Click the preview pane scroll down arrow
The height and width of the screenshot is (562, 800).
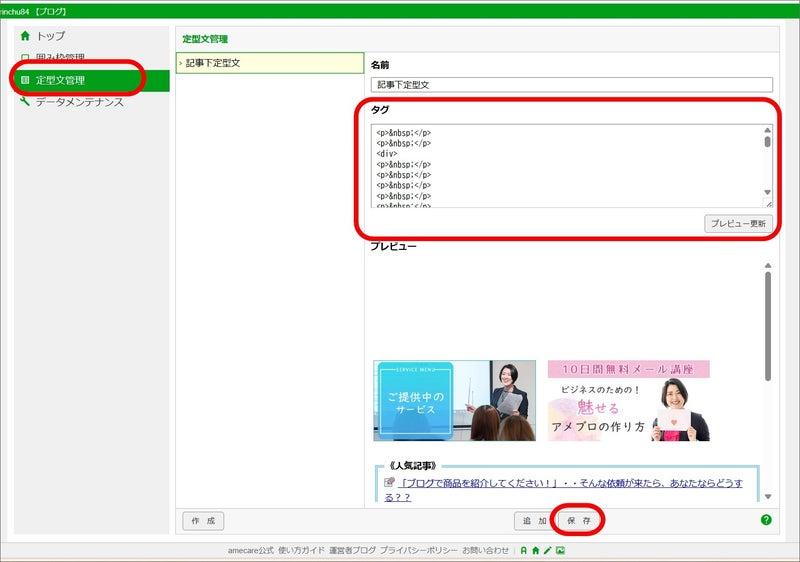click(x=768, y=497)
